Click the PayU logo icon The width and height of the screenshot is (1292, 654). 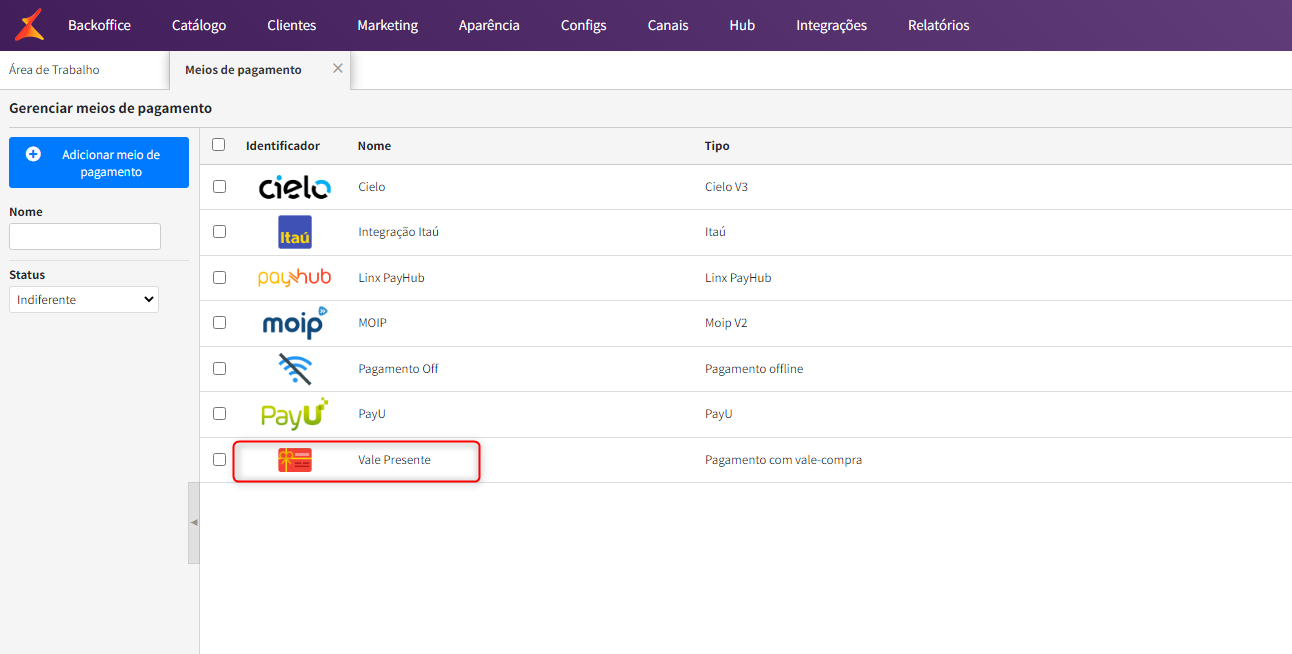294,414
